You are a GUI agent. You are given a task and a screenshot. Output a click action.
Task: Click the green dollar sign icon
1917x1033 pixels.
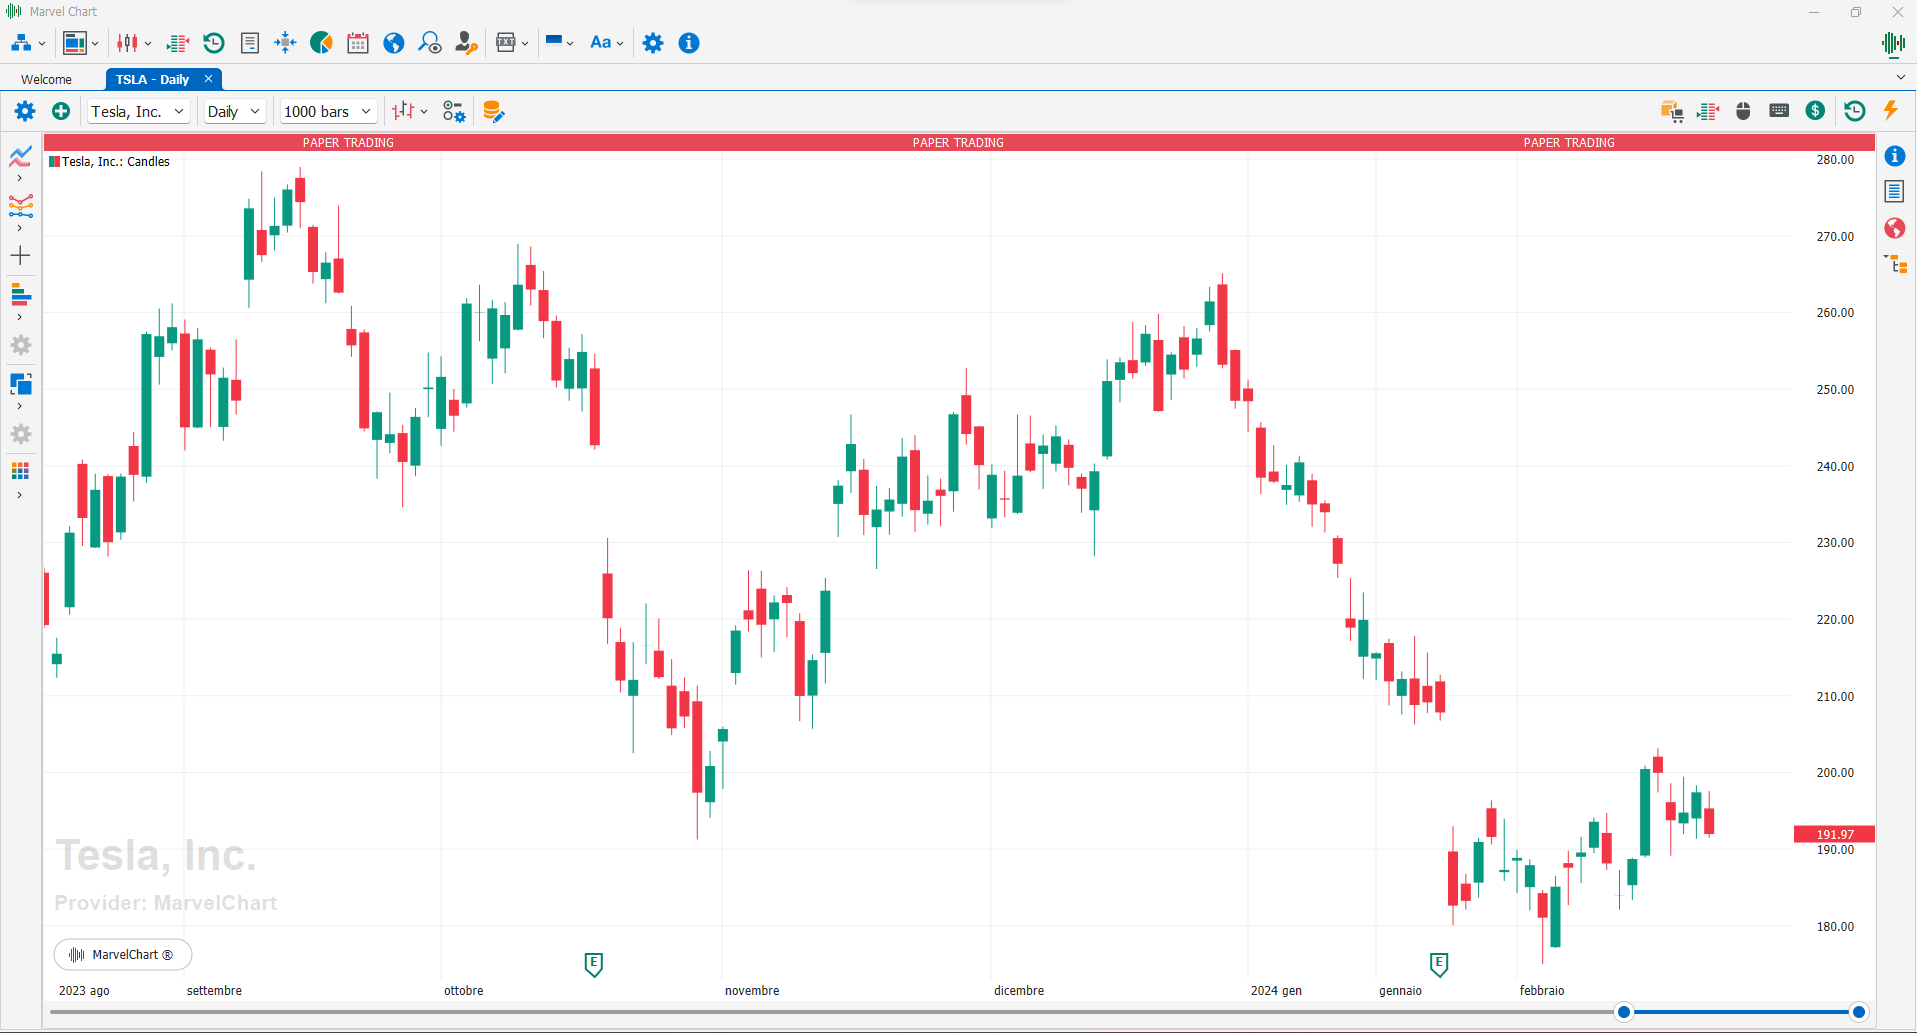[x=1815, y=111]
